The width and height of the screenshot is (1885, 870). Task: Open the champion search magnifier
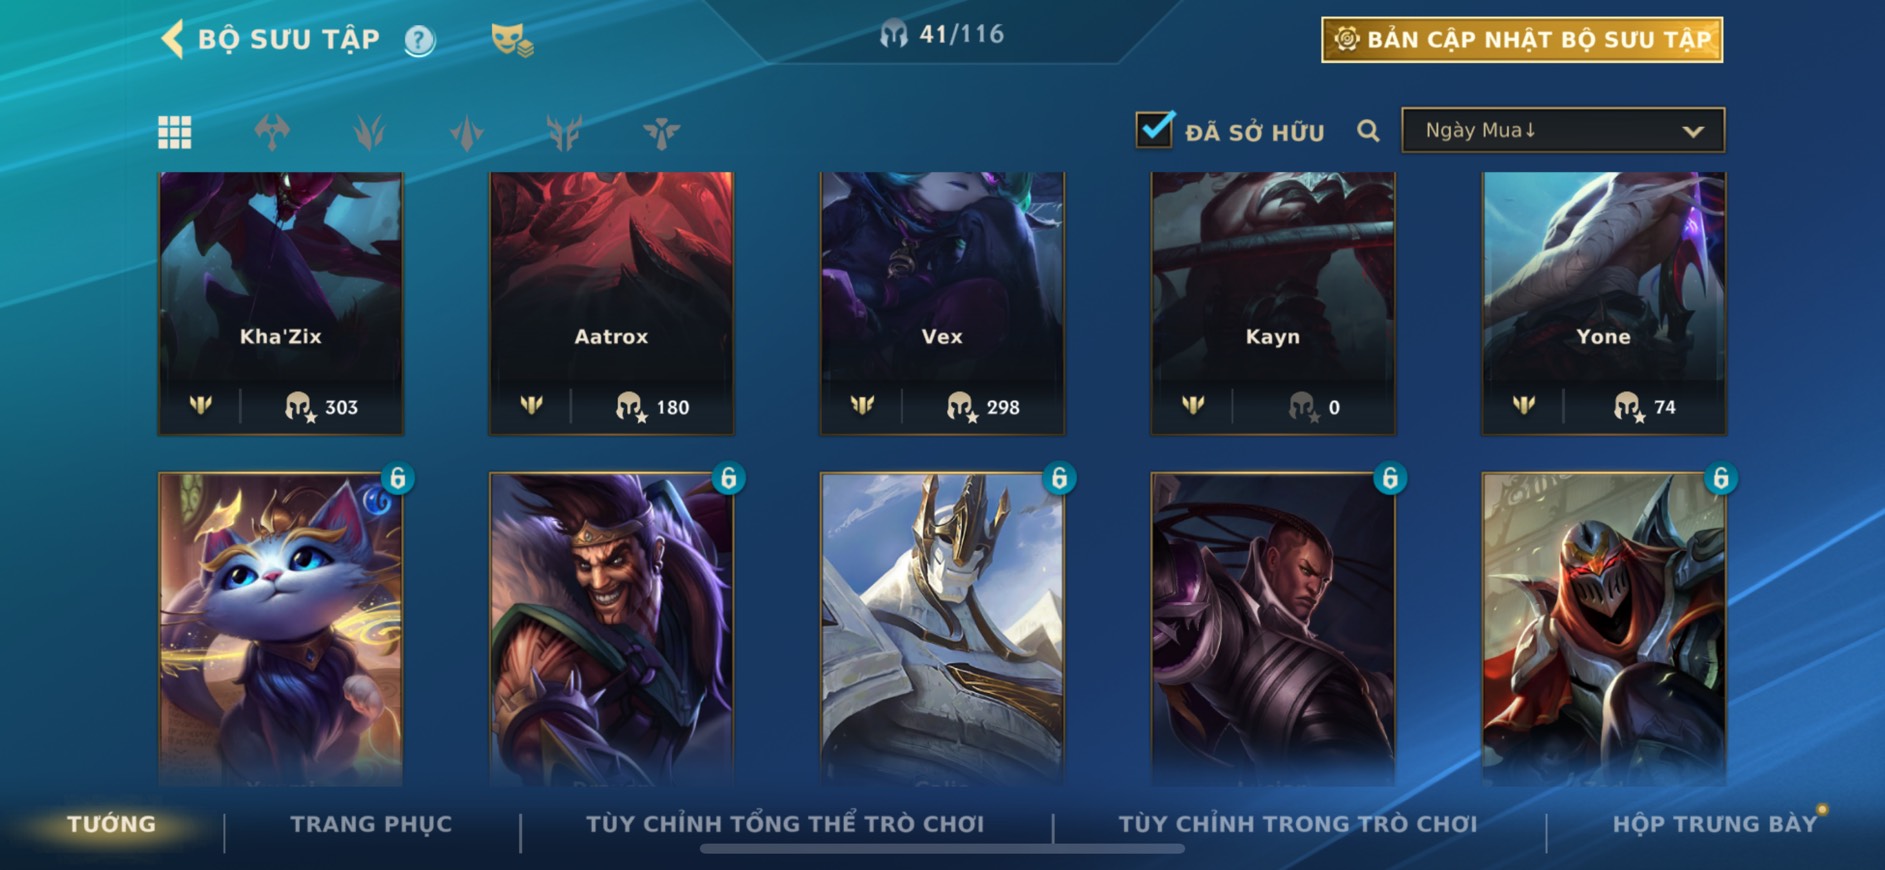1368,131
